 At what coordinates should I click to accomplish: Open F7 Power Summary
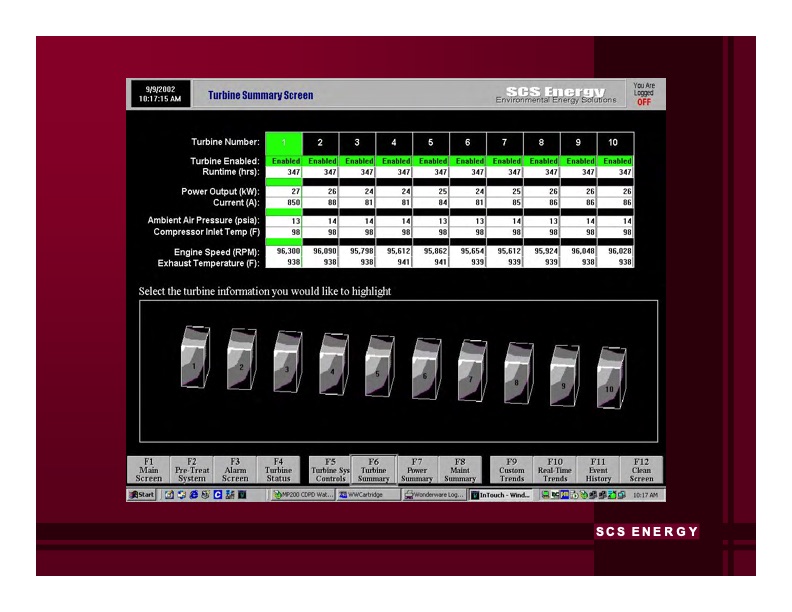[x=417, y=470]
